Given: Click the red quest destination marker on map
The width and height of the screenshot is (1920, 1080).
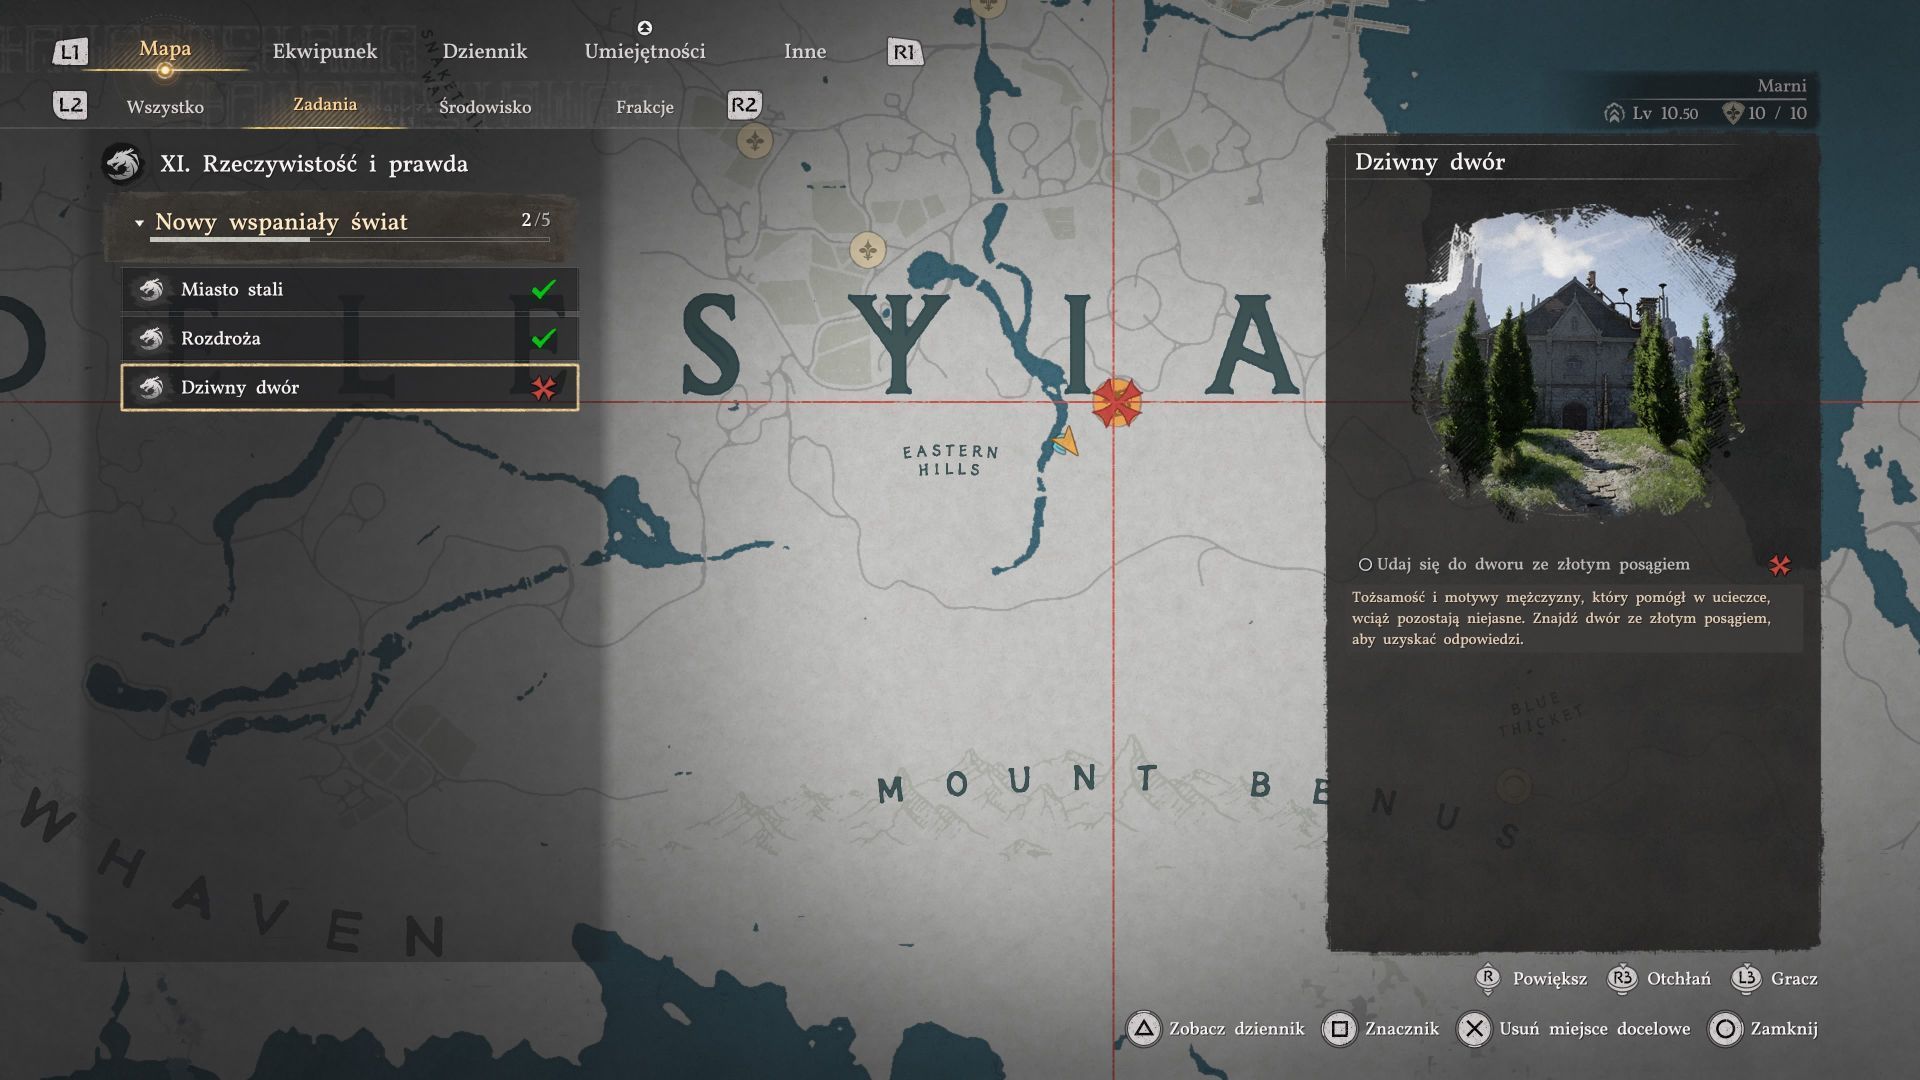Looking at the screenshot, I should coord(1116,402).
